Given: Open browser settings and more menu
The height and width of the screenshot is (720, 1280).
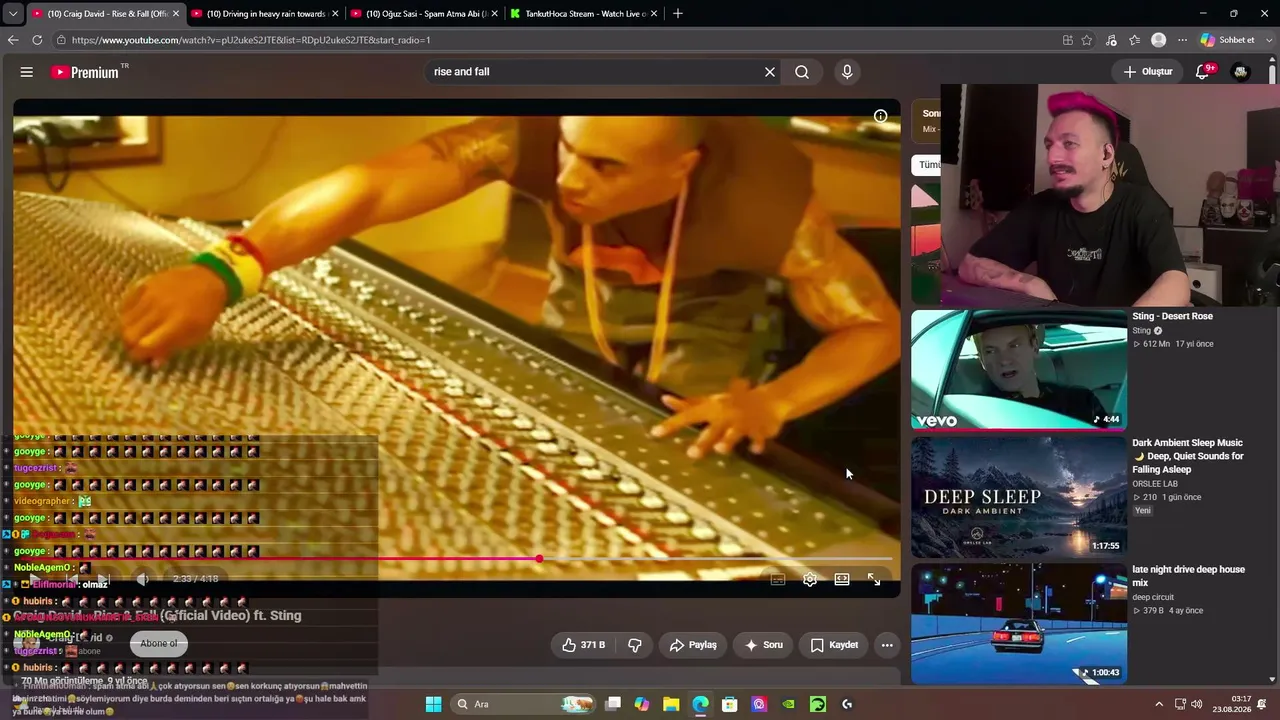Looking at the screenshot, I should 1182,40.
